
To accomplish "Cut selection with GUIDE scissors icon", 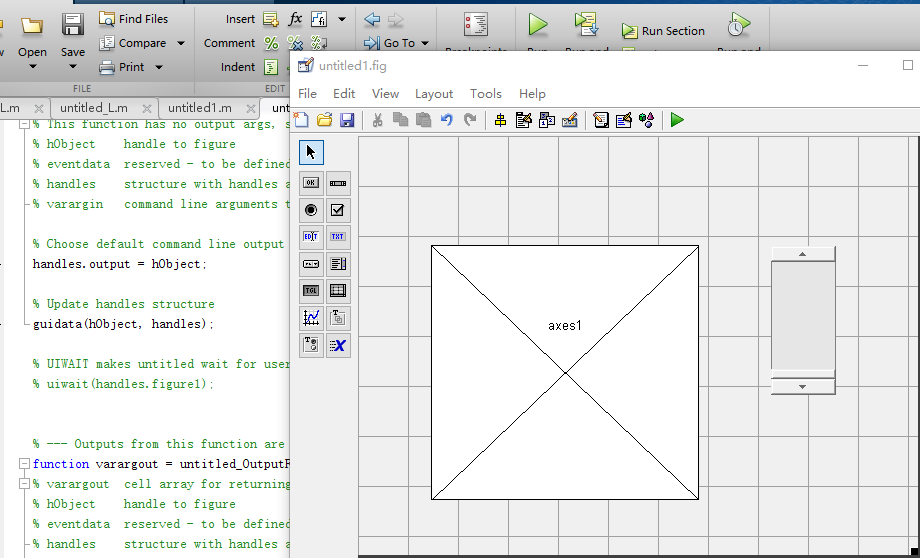I will pos(377,120).
